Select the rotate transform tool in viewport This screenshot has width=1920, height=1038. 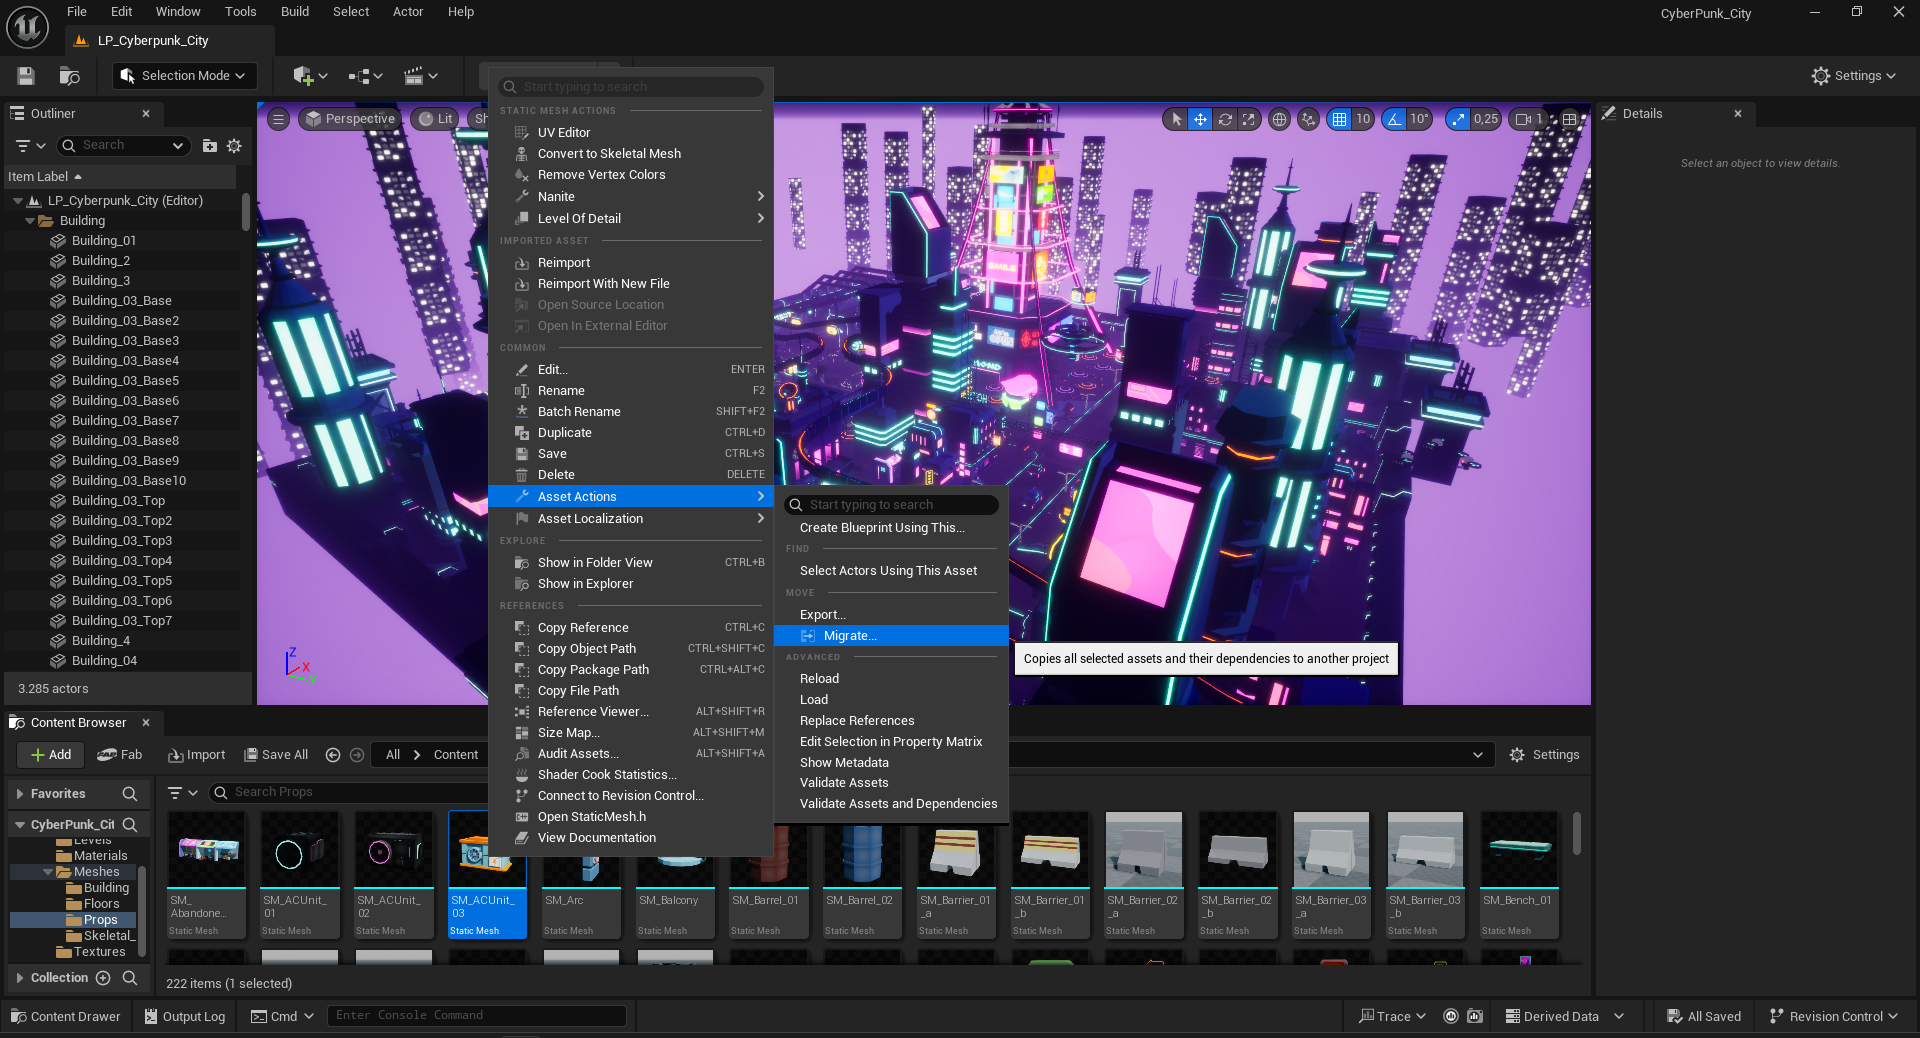[x=1224, y=119]
